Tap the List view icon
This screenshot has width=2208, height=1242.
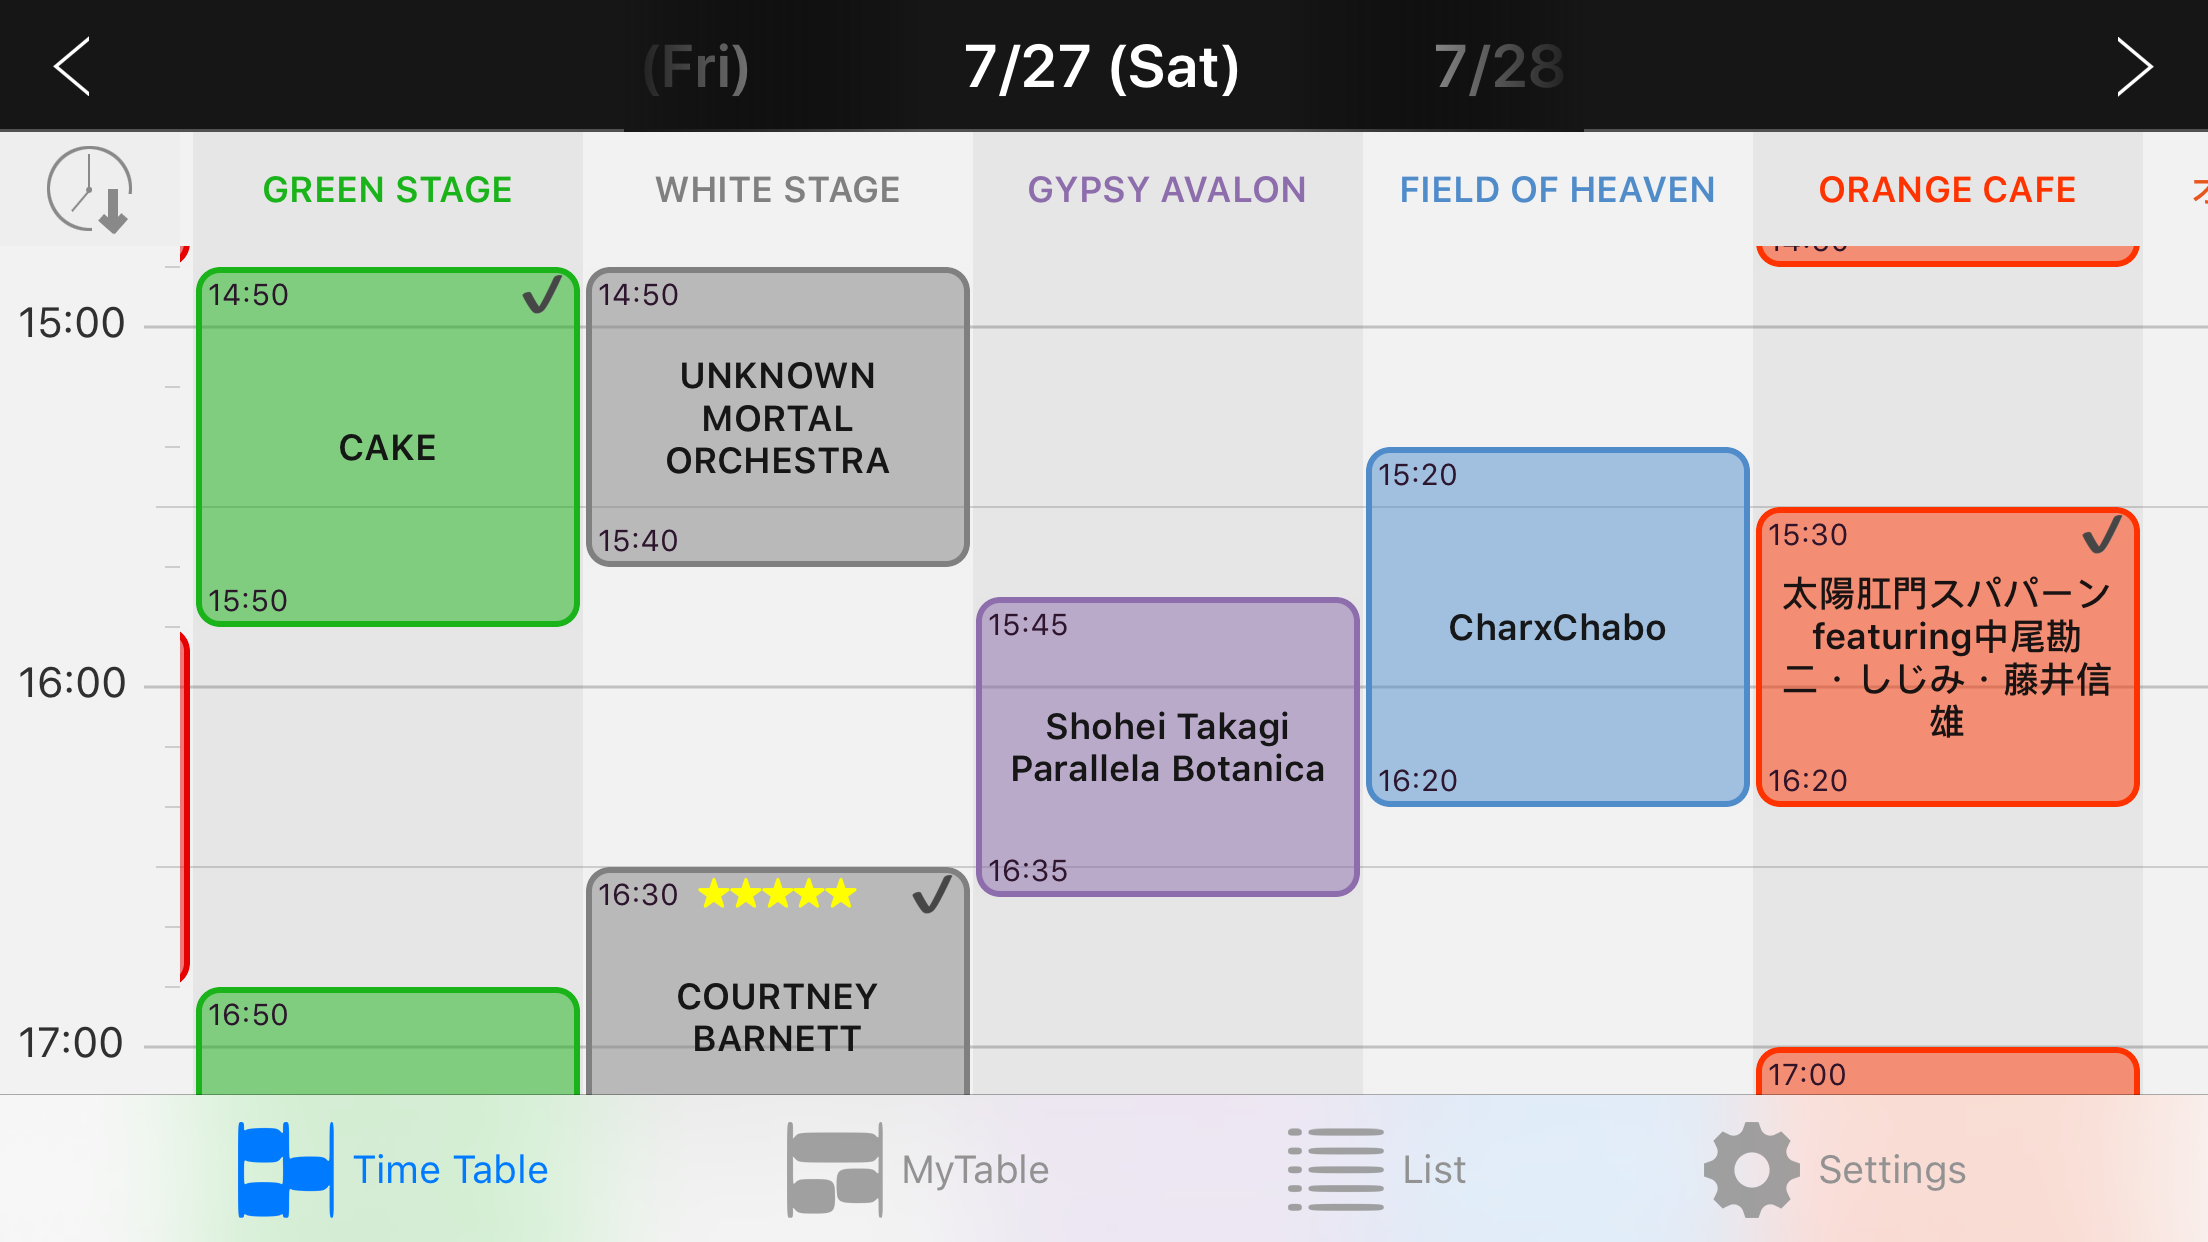point(1336,1169)
